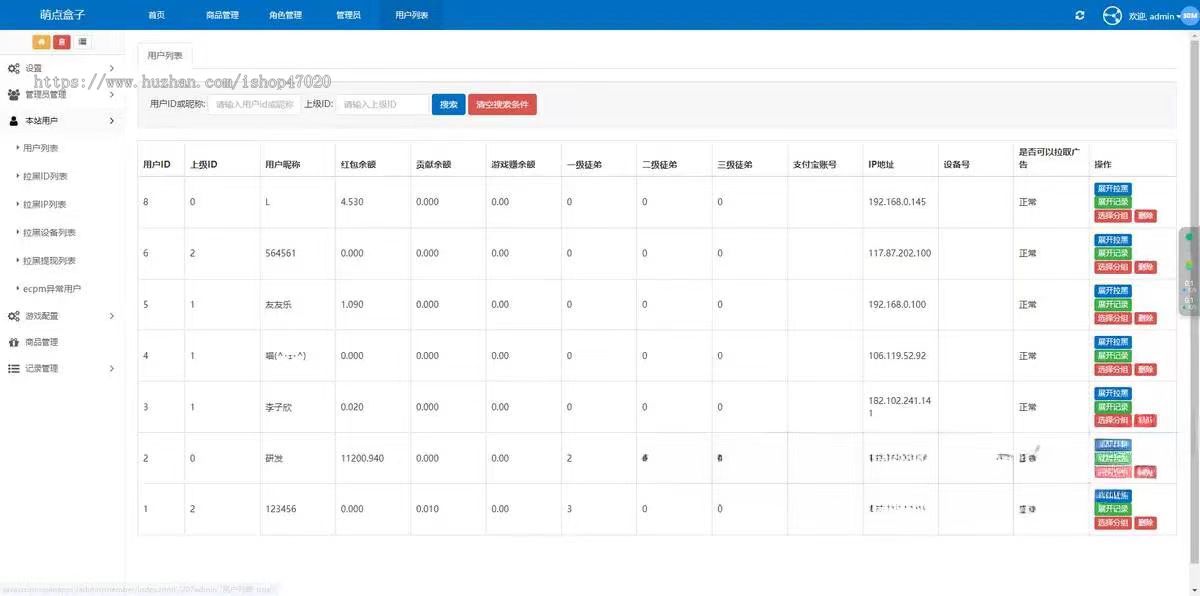Image resolution: width=1200 pixels, height=596 pixels.
Task: Click the 萌点盒子 brand title
Action: click(x=62, y=15)
